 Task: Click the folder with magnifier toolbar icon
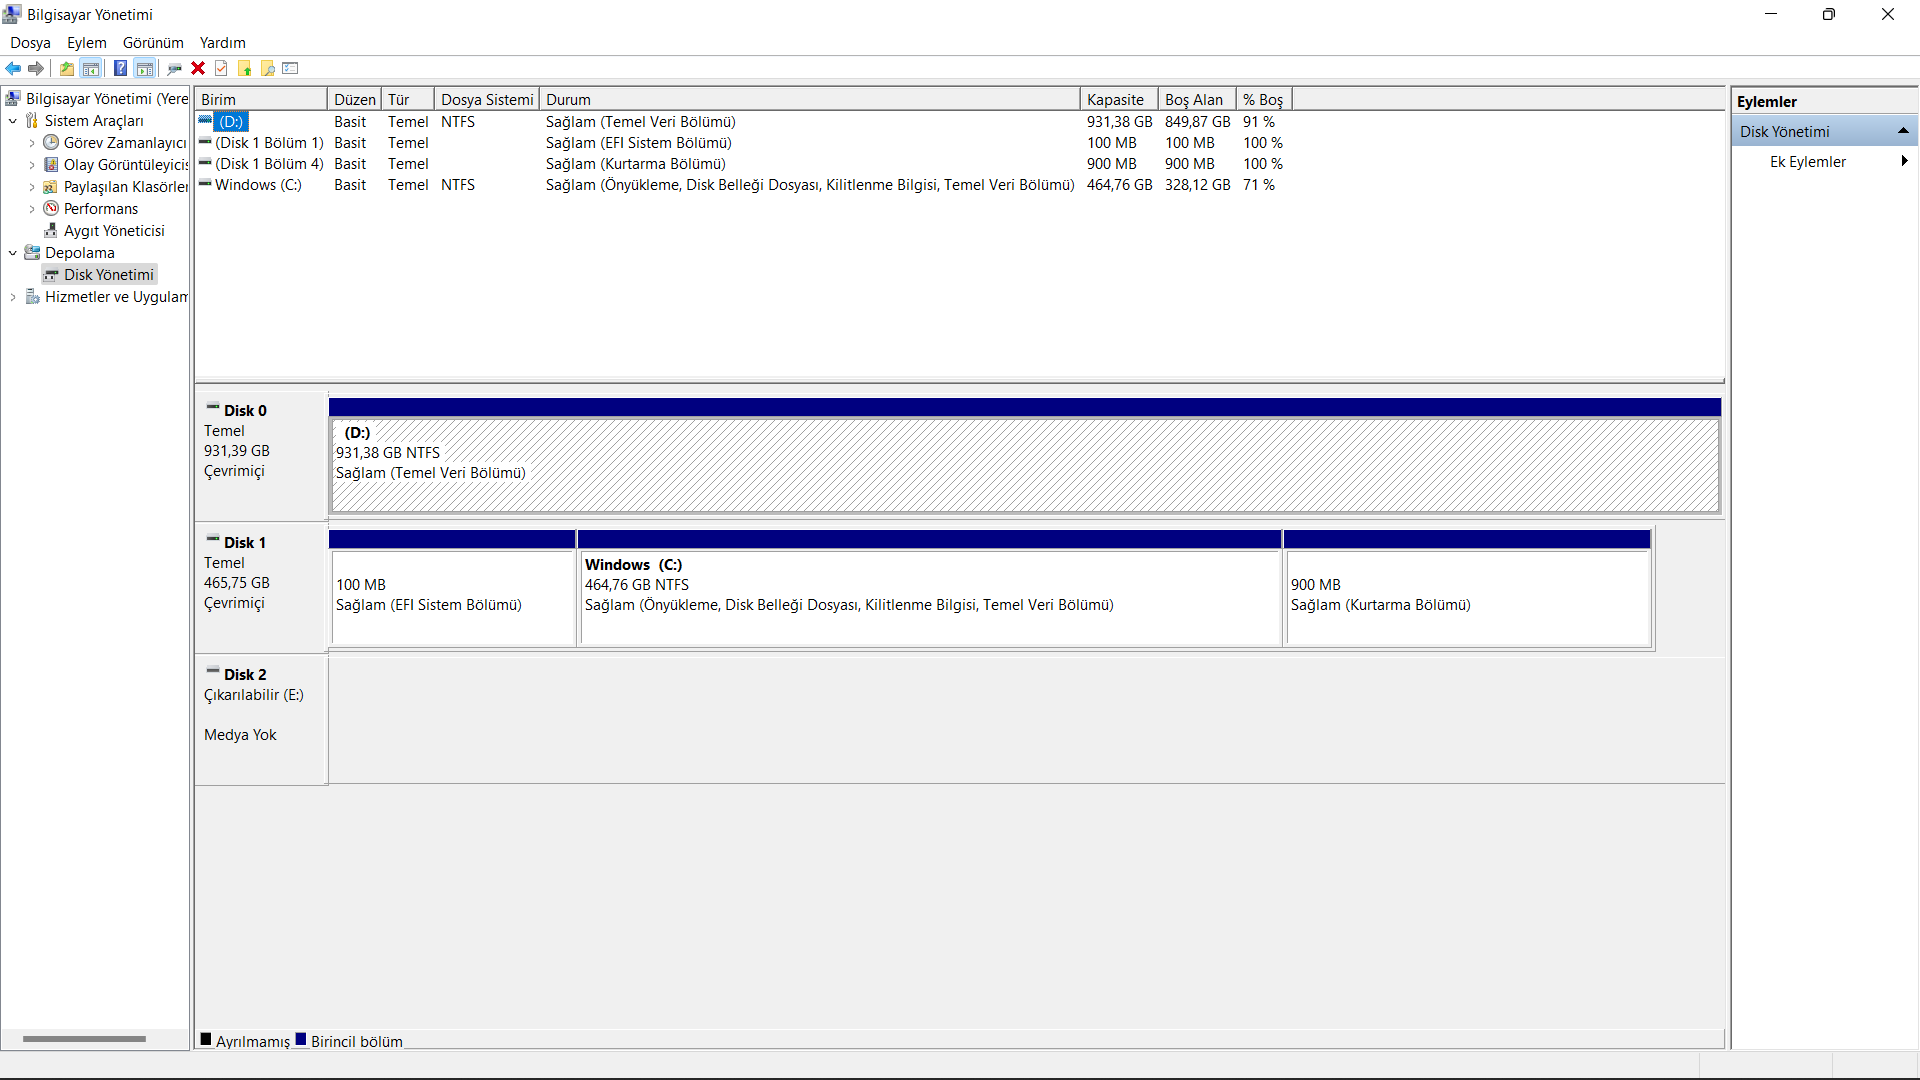coord(268,68)
